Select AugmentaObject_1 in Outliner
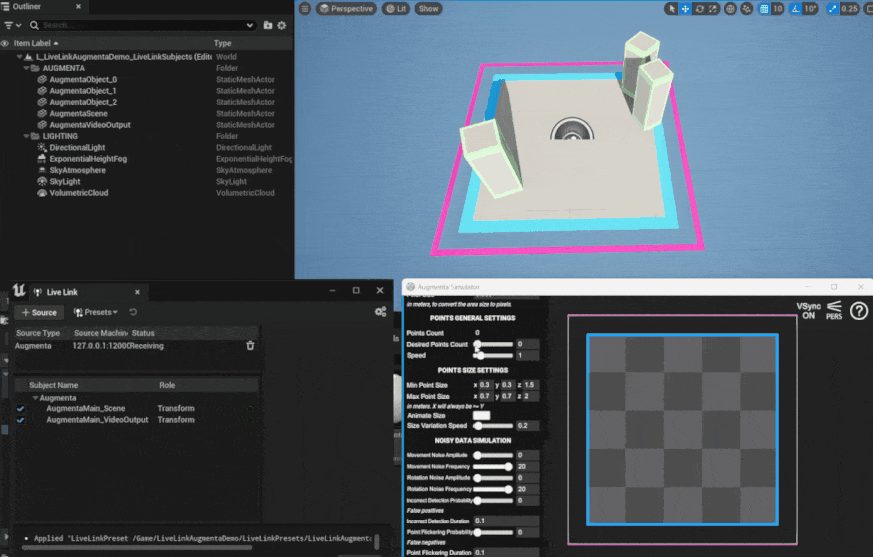 [x=83, y=91]
